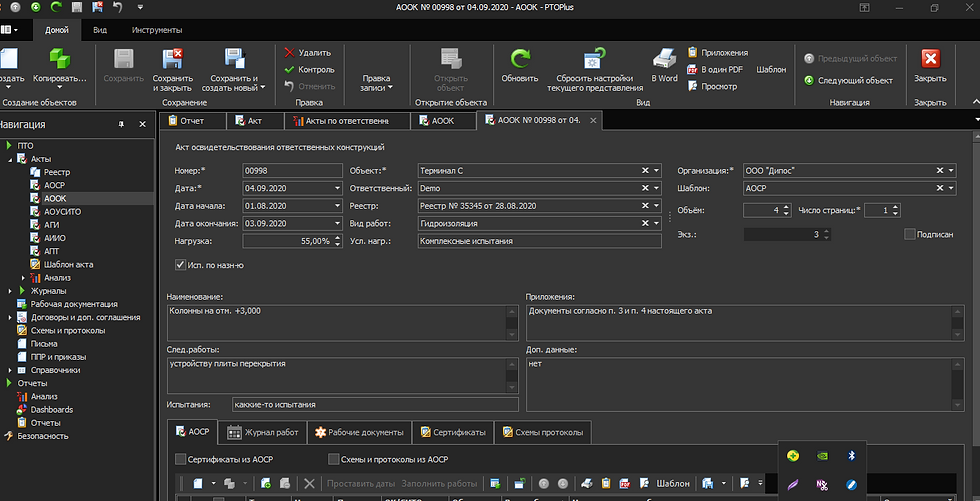Expand the Журналы tree node
Viewport: 980px width, 501px height.
coord(11,290)
